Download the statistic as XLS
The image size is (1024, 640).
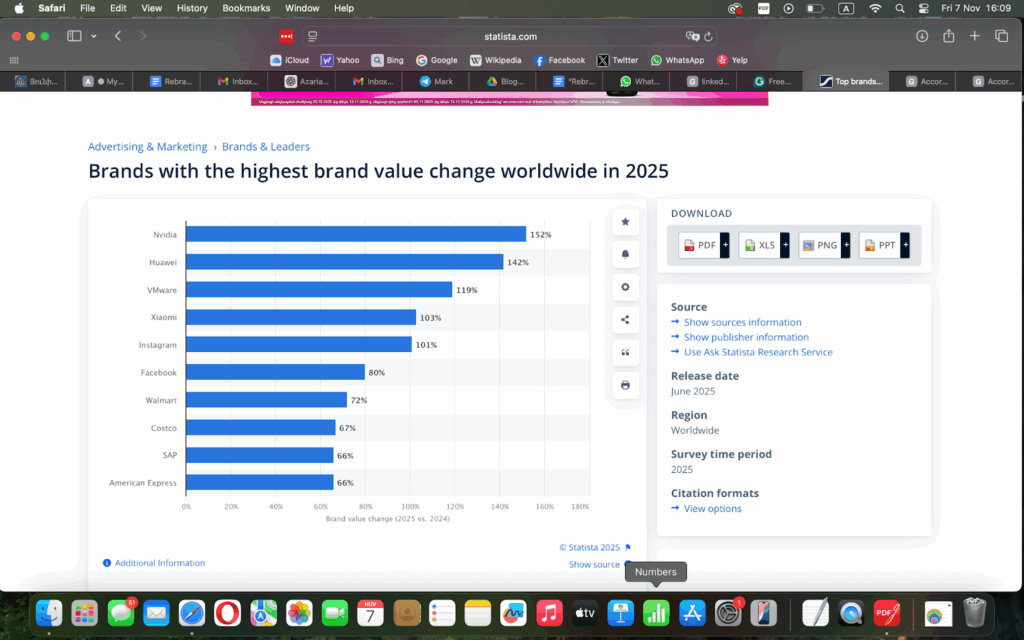pos(760,244)
